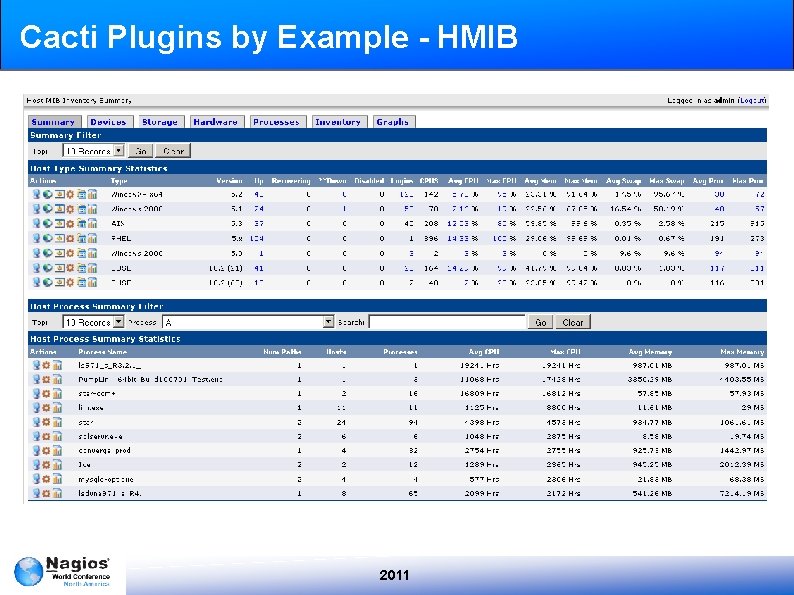This screenshot has width=794, height=595.
Task: Click hardware arrow-box icon in RHEL row
Action: (59, 238)
